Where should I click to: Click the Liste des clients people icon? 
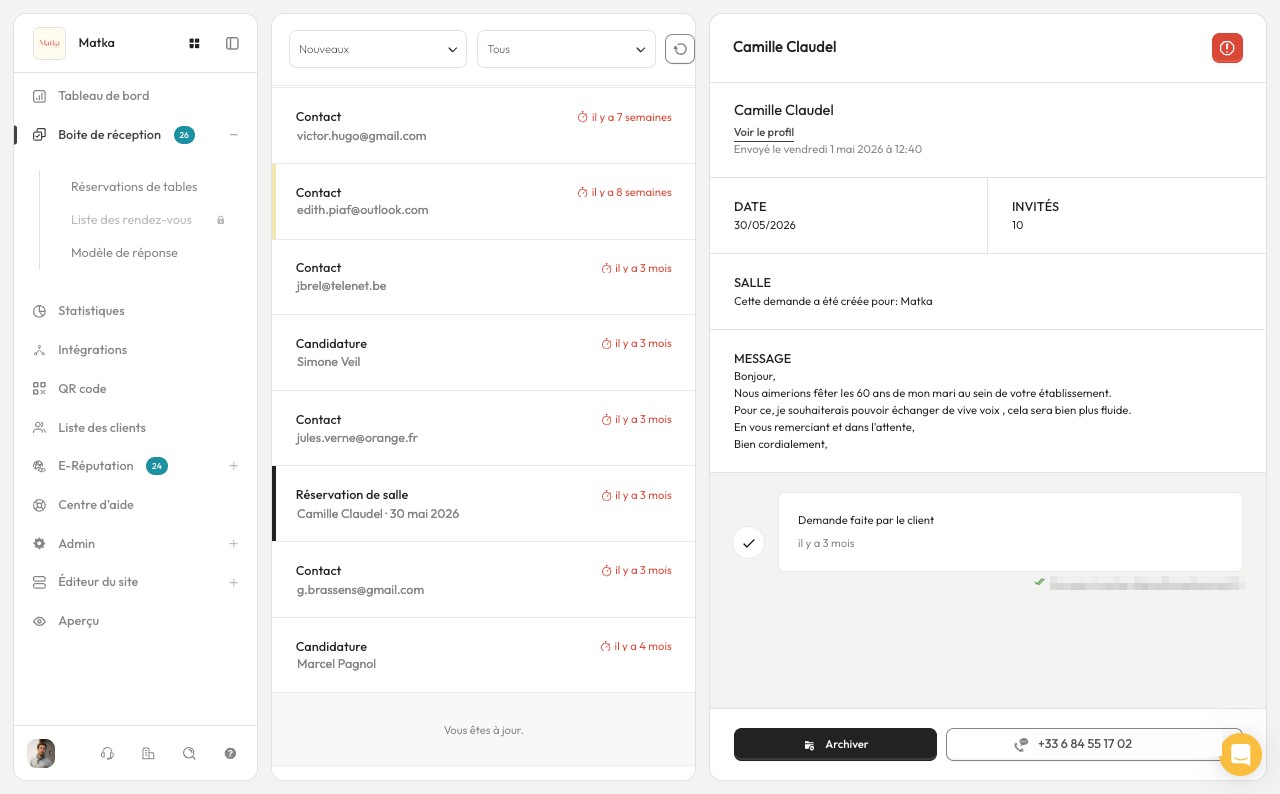[40, 428]
